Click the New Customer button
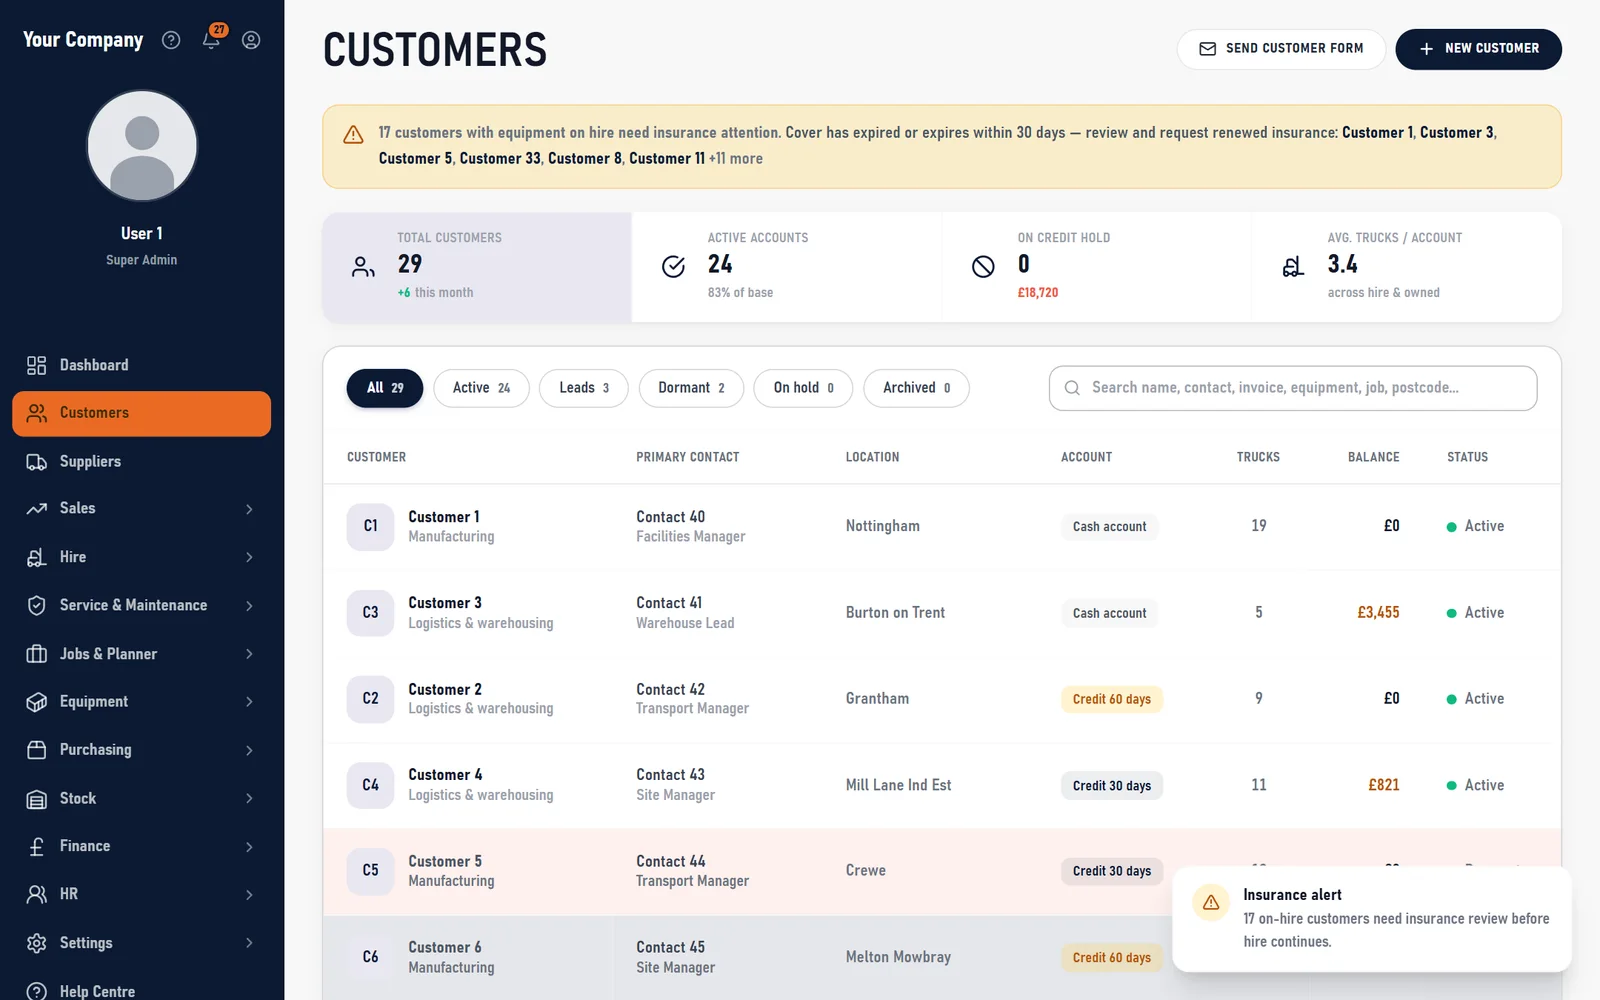The image size is (1600, 1000). (x=1478, y=49)
